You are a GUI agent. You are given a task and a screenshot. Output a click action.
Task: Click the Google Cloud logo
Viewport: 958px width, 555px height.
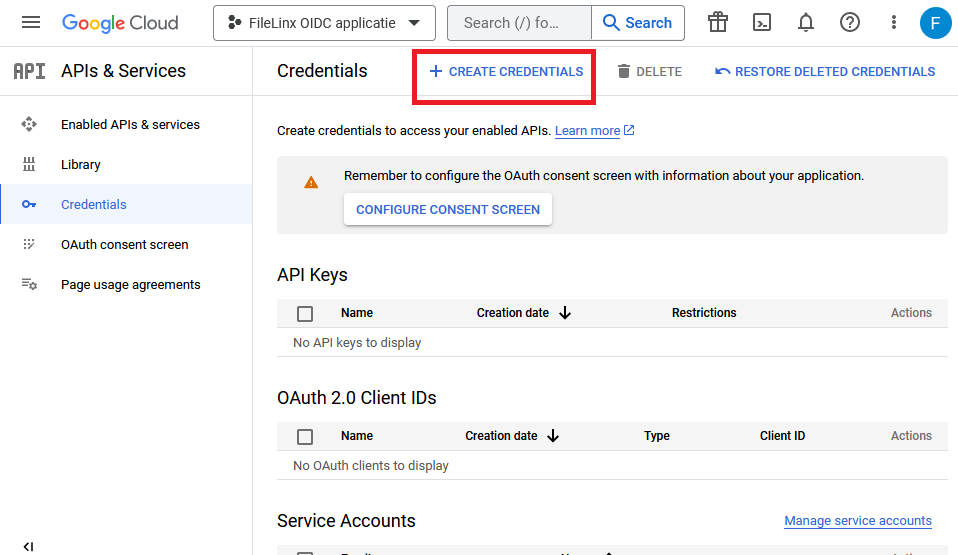point(120,23)
